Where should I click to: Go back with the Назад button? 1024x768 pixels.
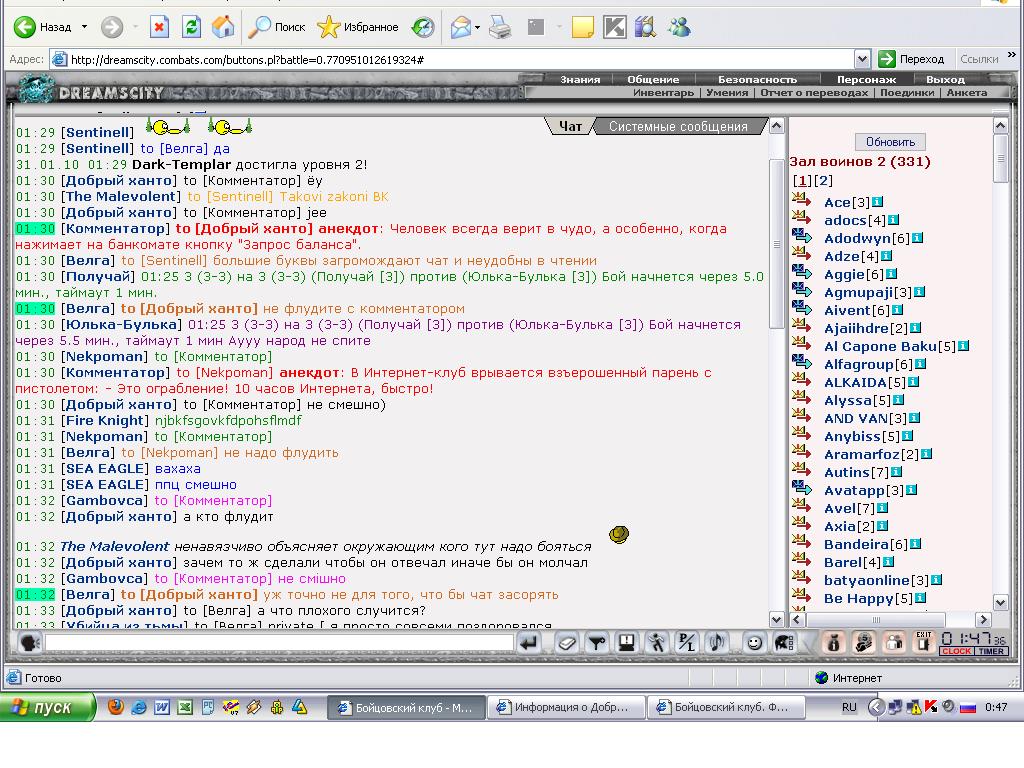point(42,27)
